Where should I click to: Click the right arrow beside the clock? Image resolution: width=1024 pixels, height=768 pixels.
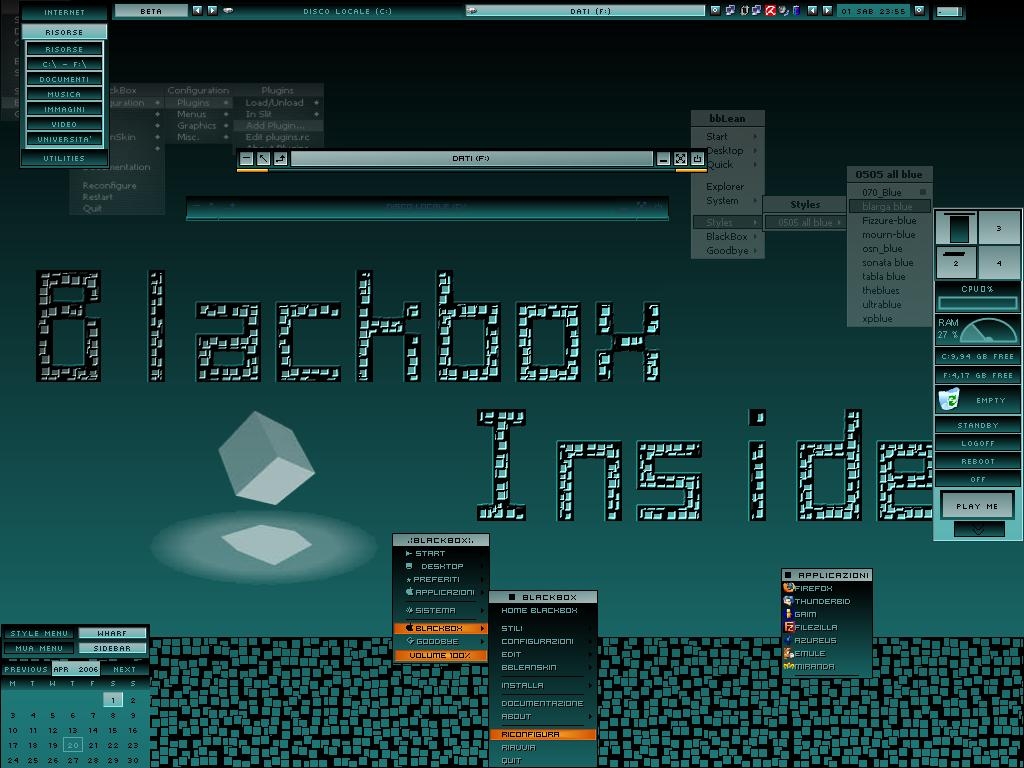pyautogui.click(x=827, y=10)
